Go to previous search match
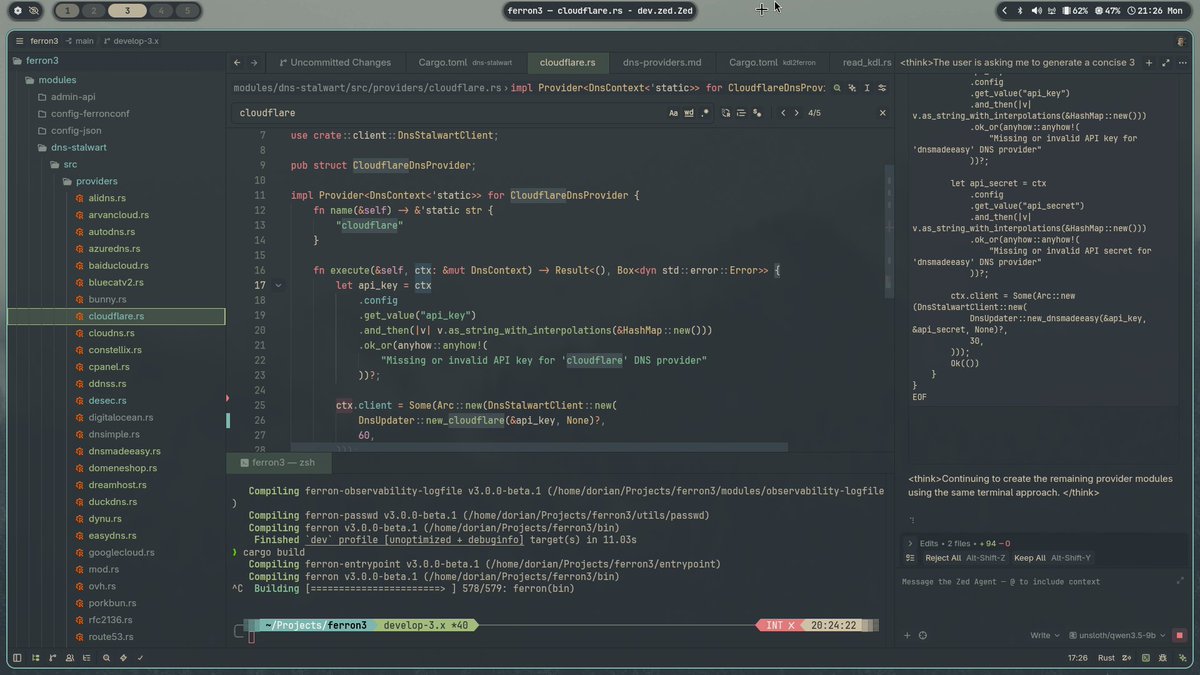The width and height of the screenshot is (1200, 675). [x=783, y=113]
